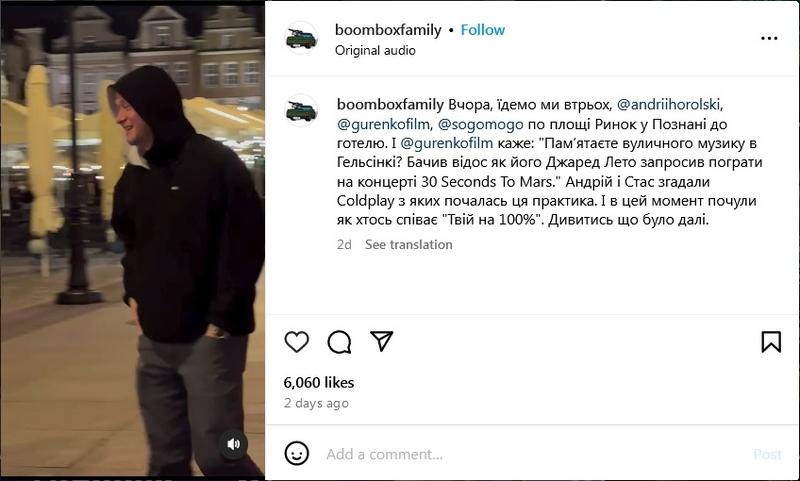
Task: Open @sogomogo profile mention
Action: (x=481, y=124)
